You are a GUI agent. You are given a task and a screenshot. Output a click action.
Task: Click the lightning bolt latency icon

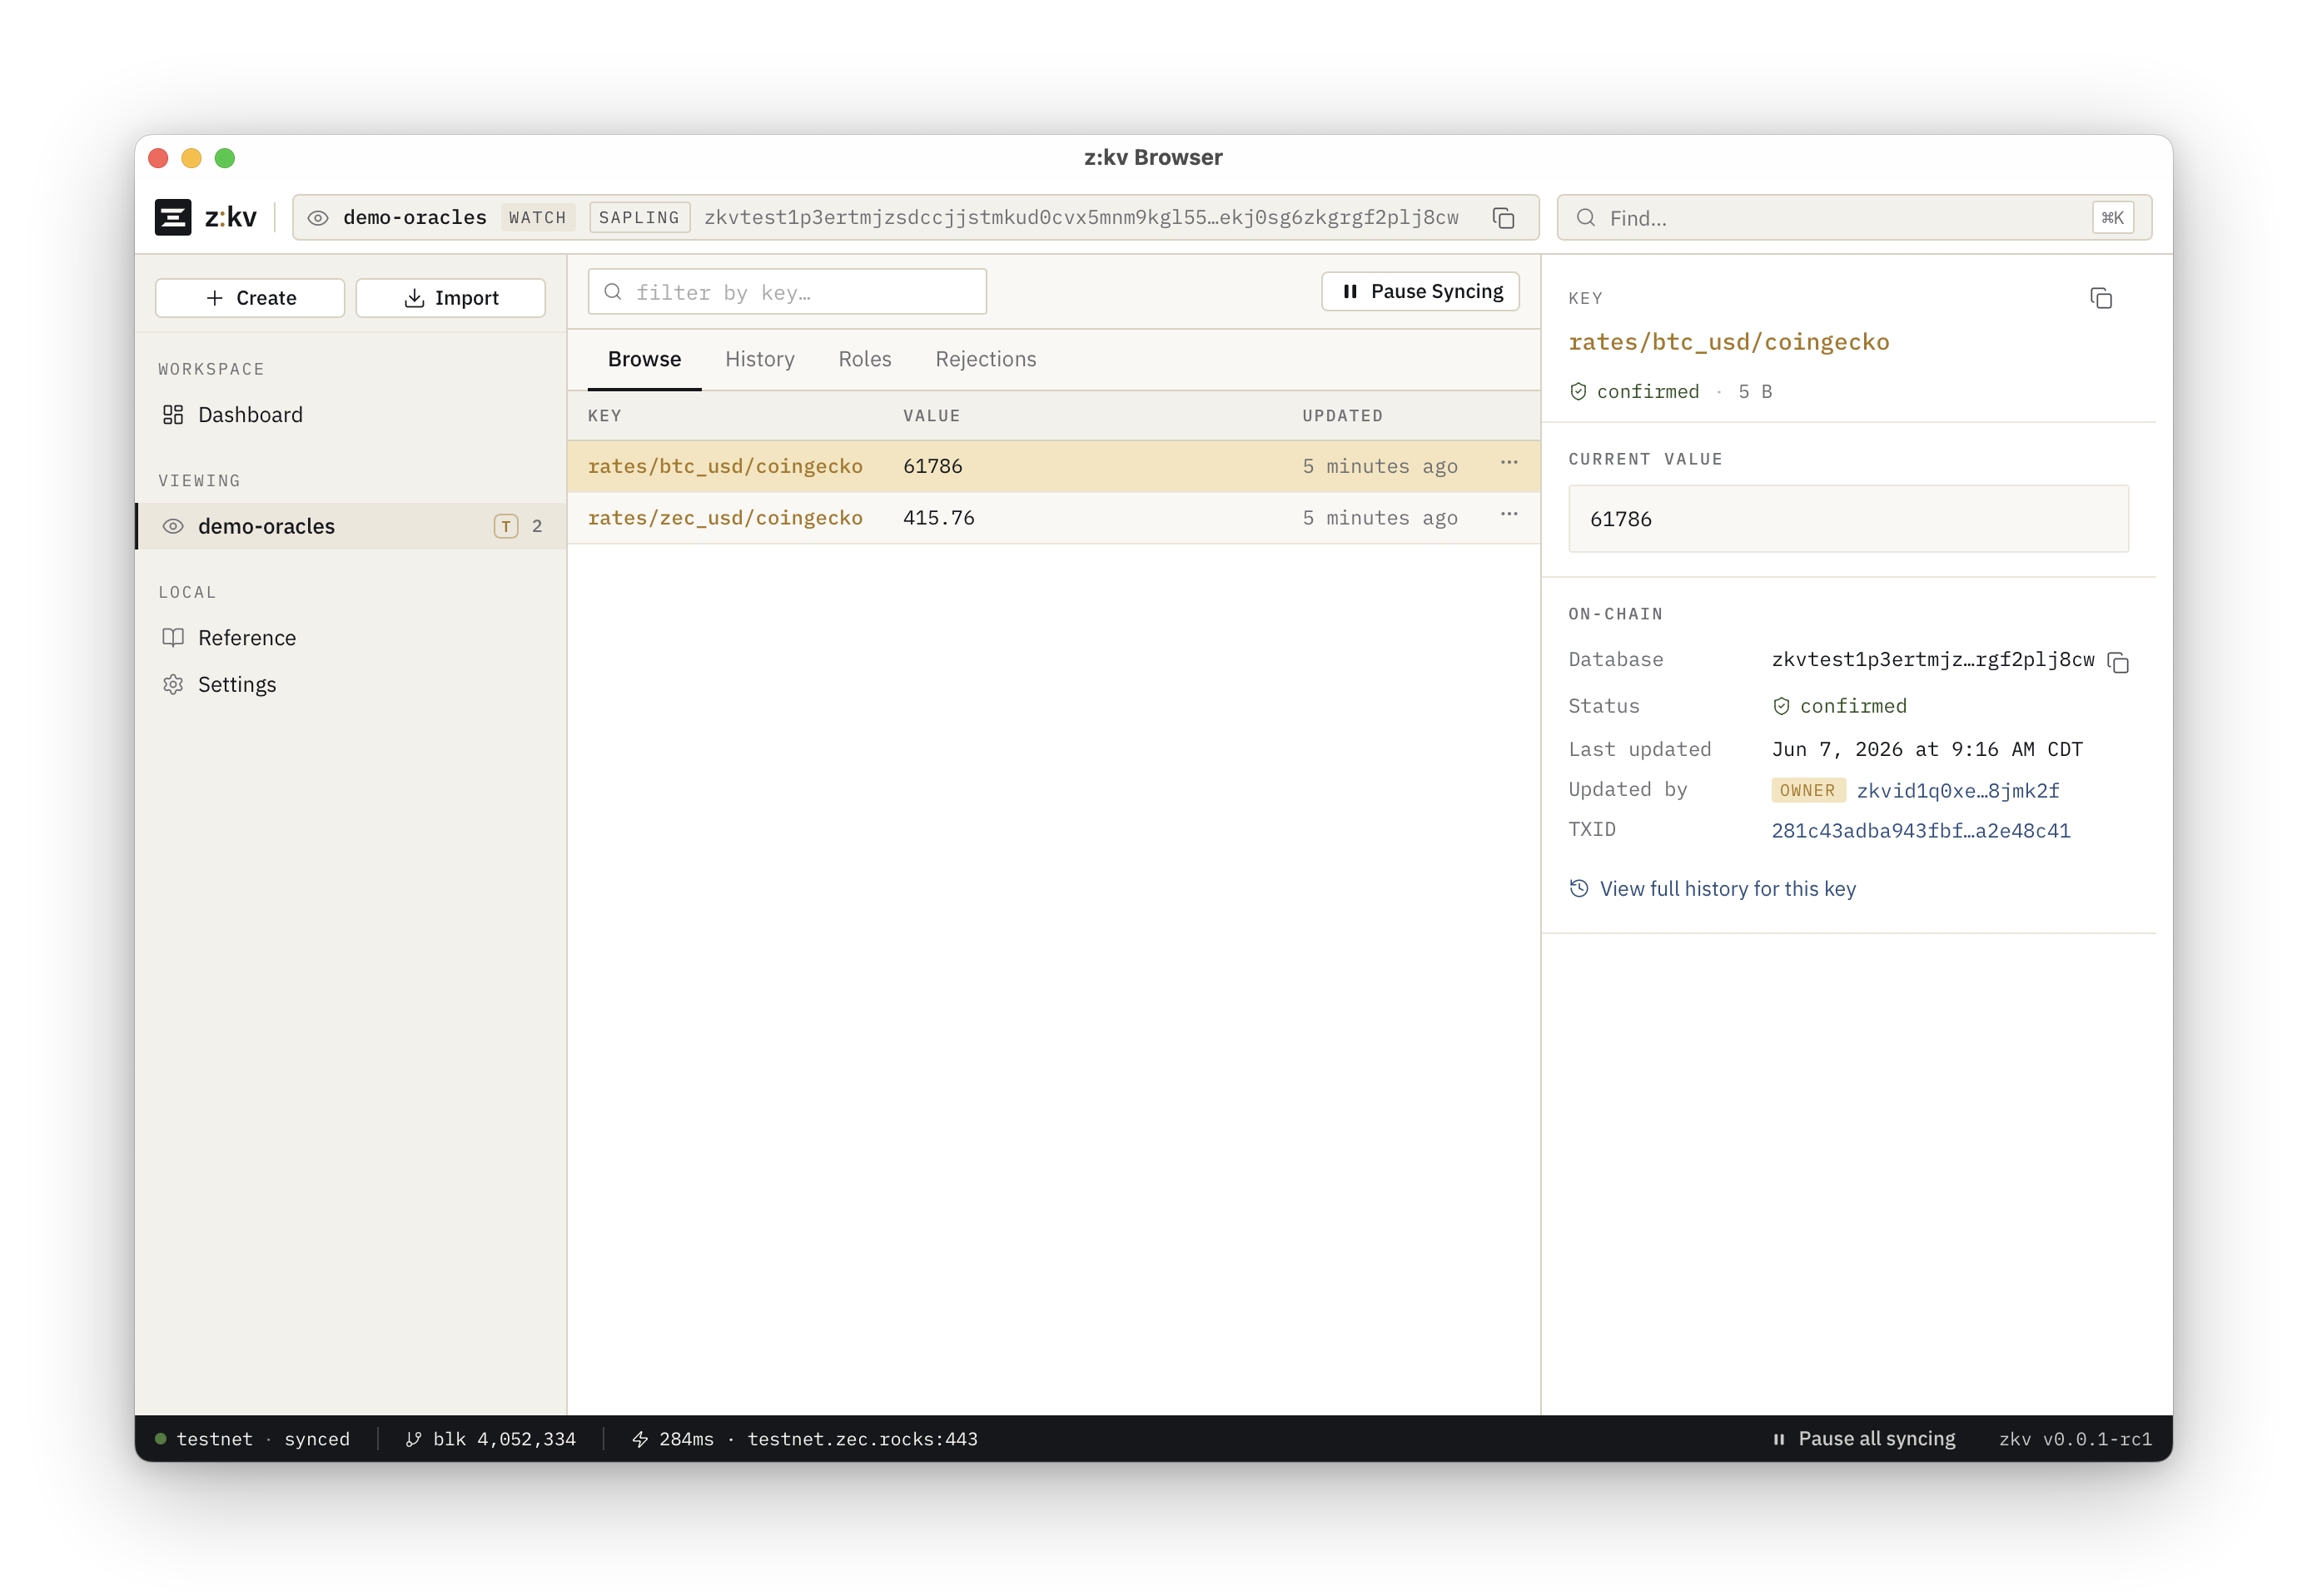click(640, 1439)
